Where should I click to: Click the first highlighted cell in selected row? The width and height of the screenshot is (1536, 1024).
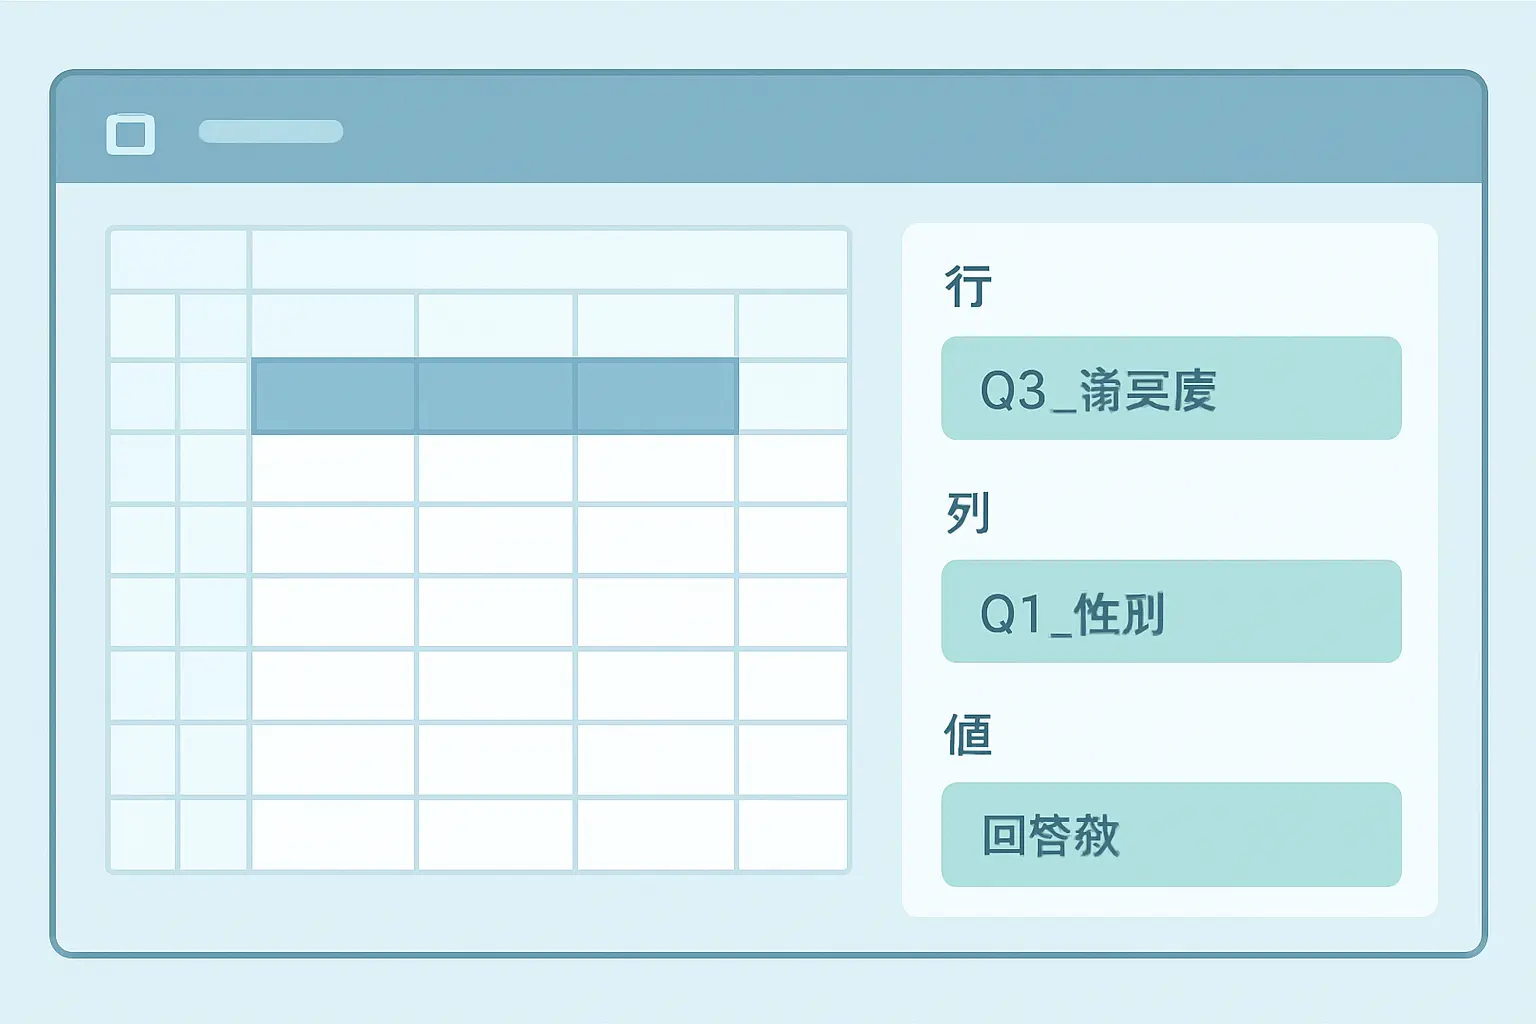point(333,396)
